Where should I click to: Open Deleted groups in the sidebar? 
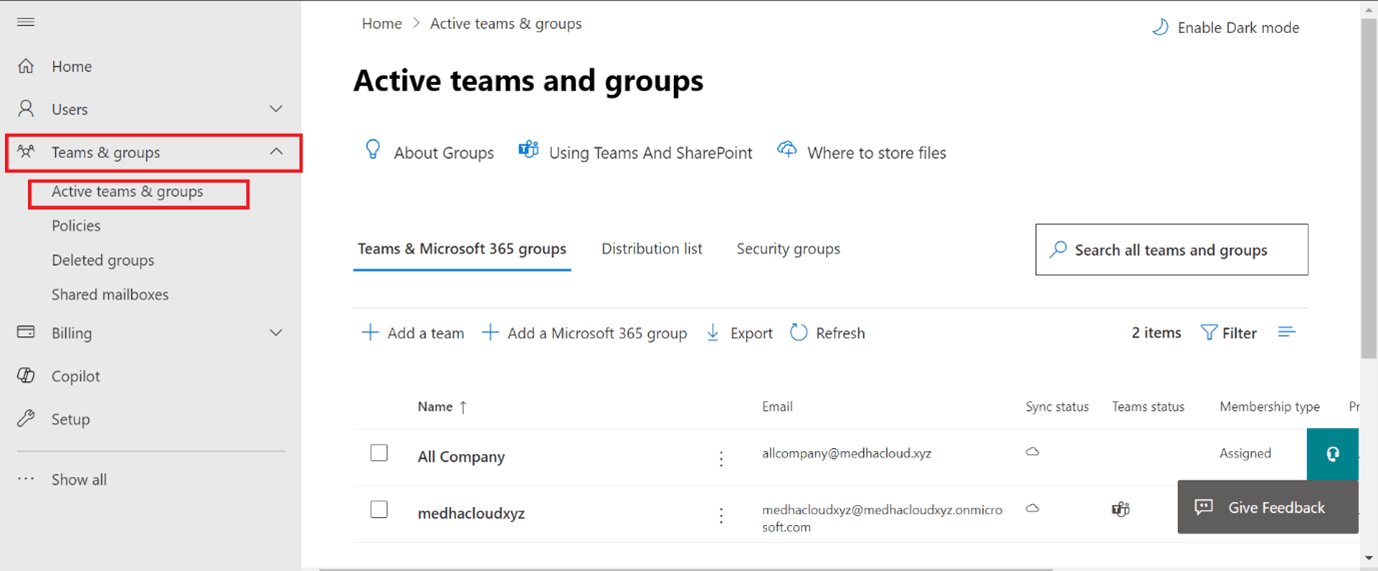click(103, 260)
